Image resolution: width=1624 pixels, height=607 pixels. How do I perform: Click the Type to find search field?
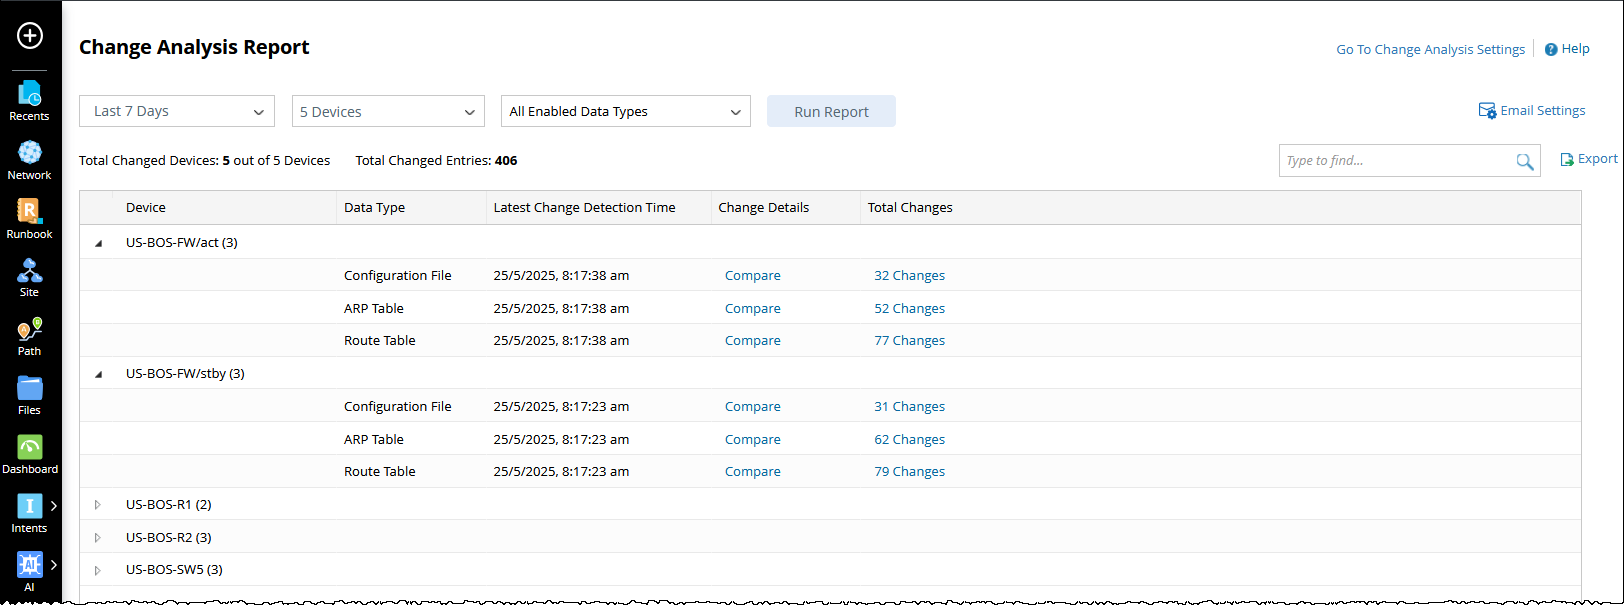point(1395,161)
